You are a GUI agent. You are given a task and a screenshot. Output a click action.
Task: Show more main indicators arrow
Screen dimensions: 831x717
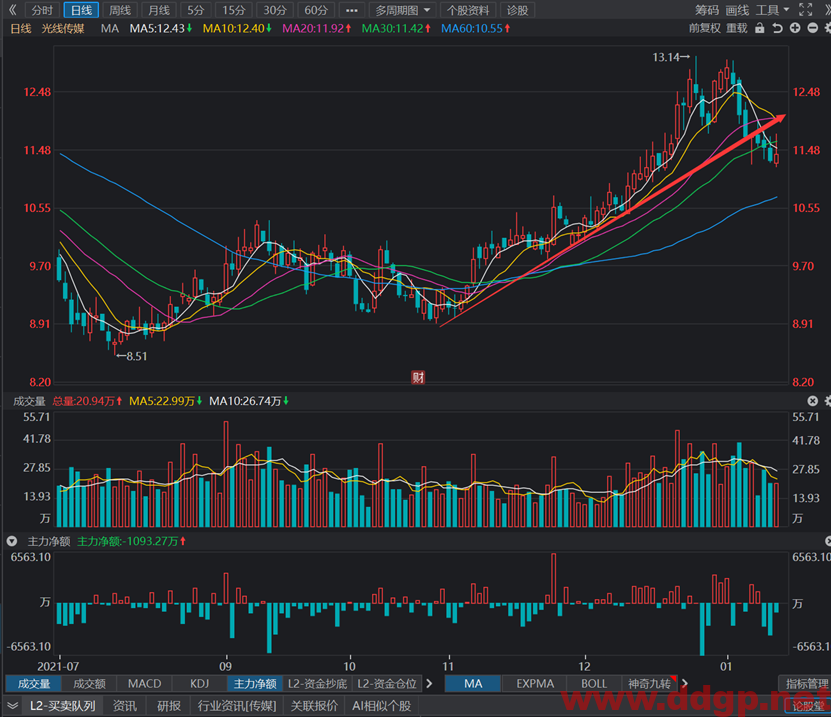coord(685,684)
